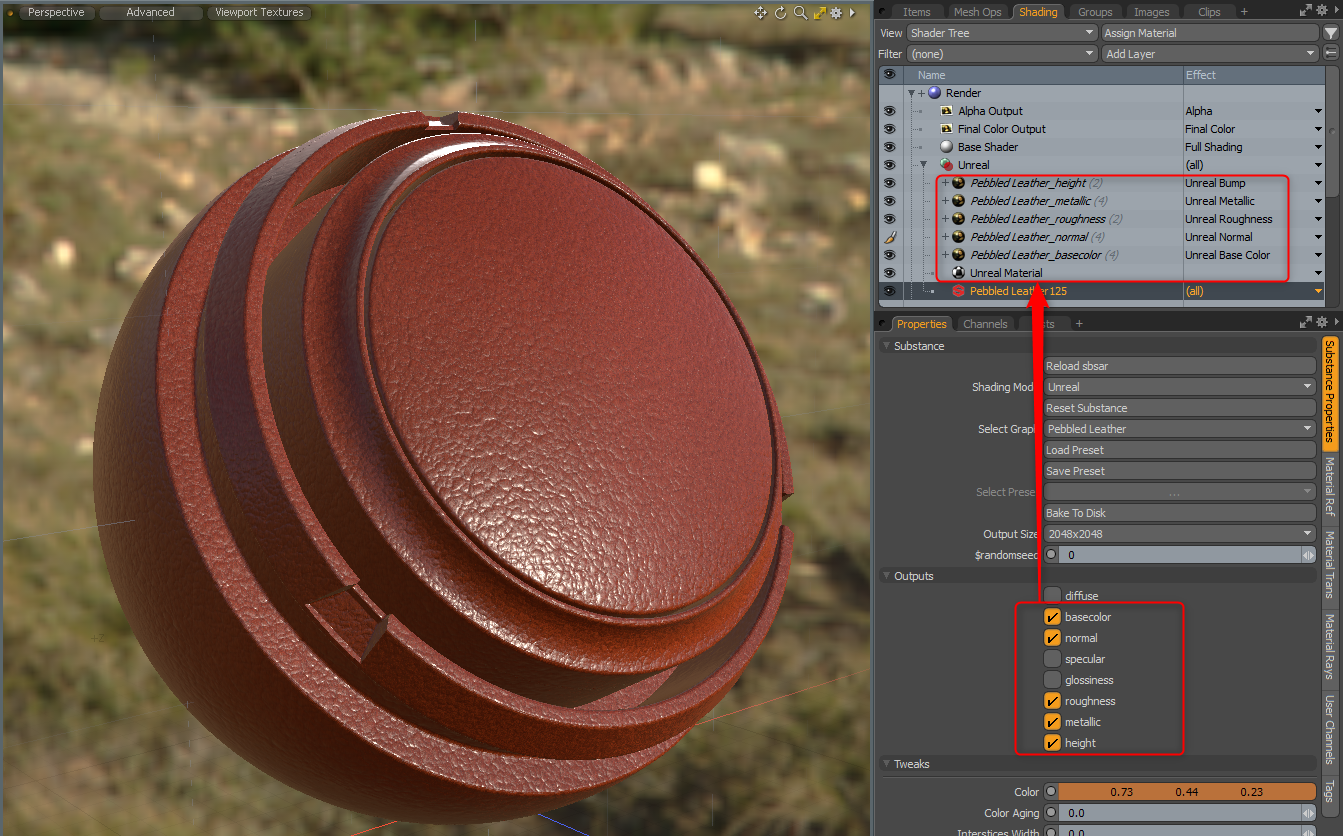The height and width of the screenshot is (836, 1343).
Task: Click the paintbrush icon beside Pebbled Leather_normal
Action: (890, 237)
